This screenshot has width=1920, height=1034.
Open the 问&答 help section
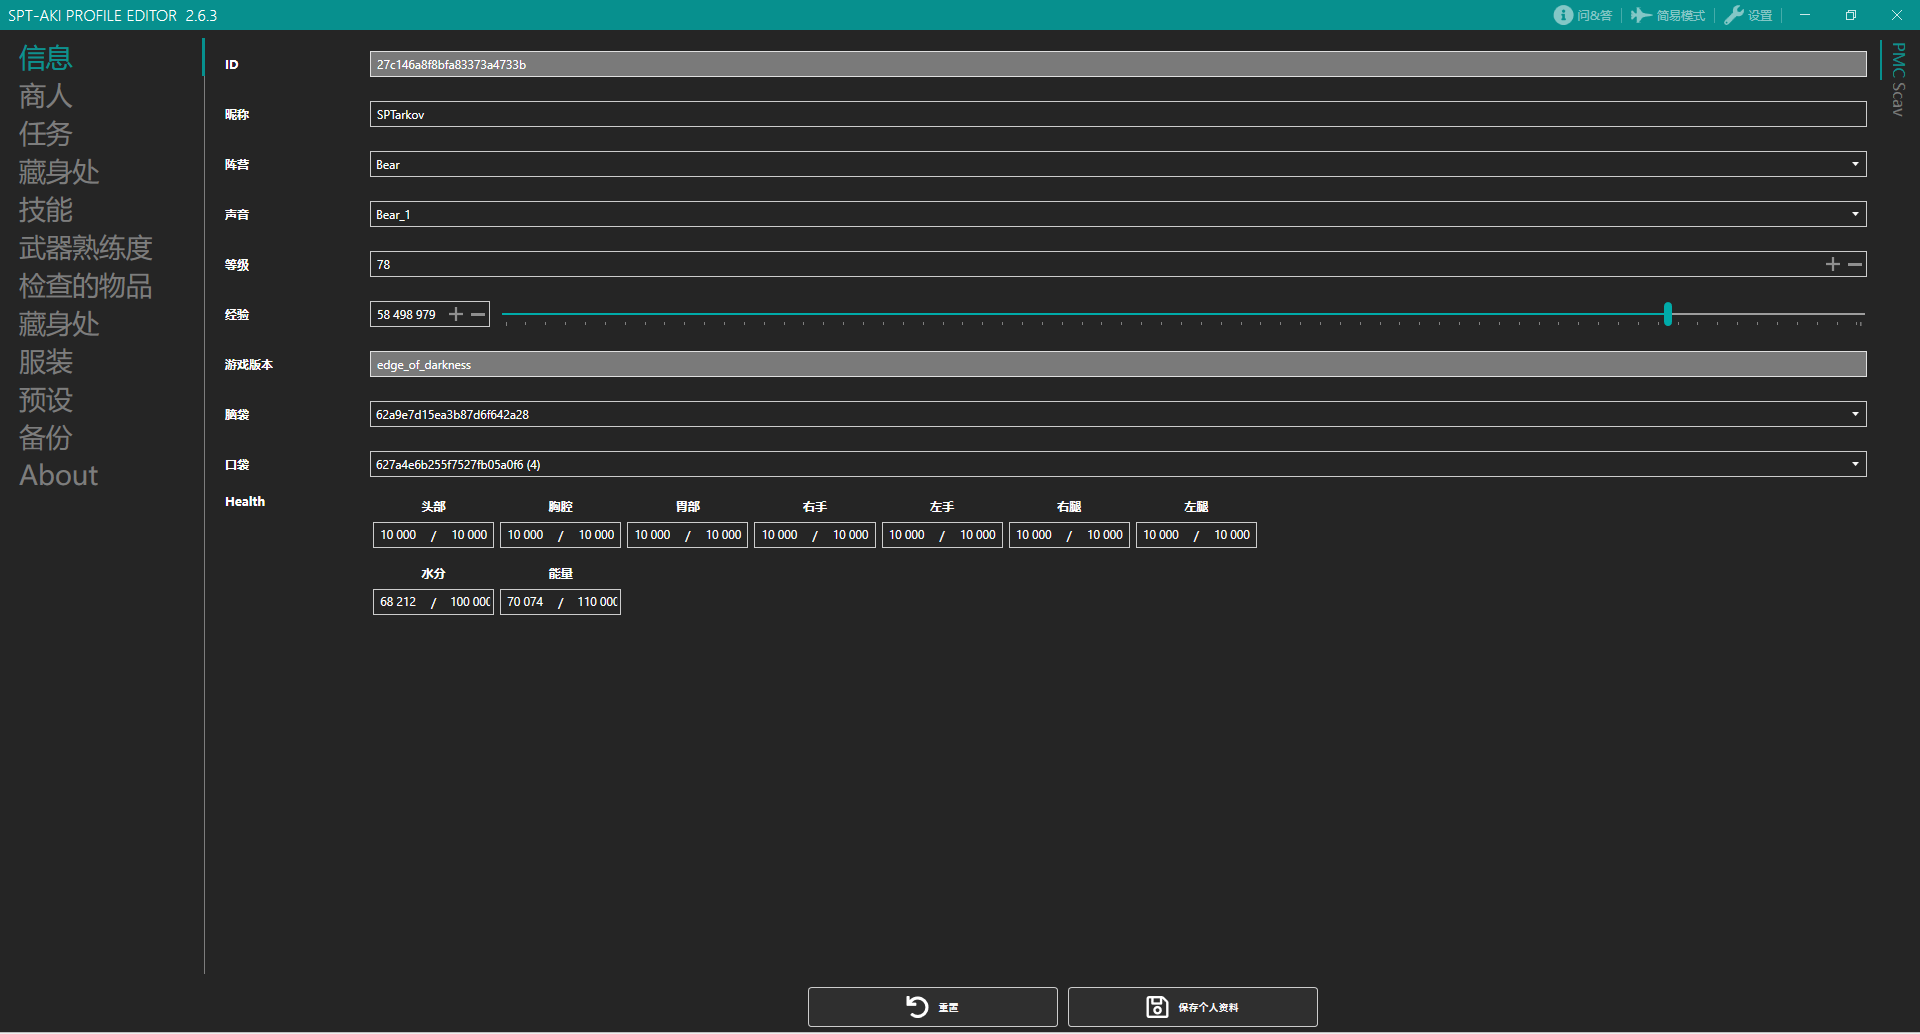(x=1583, y=15)
